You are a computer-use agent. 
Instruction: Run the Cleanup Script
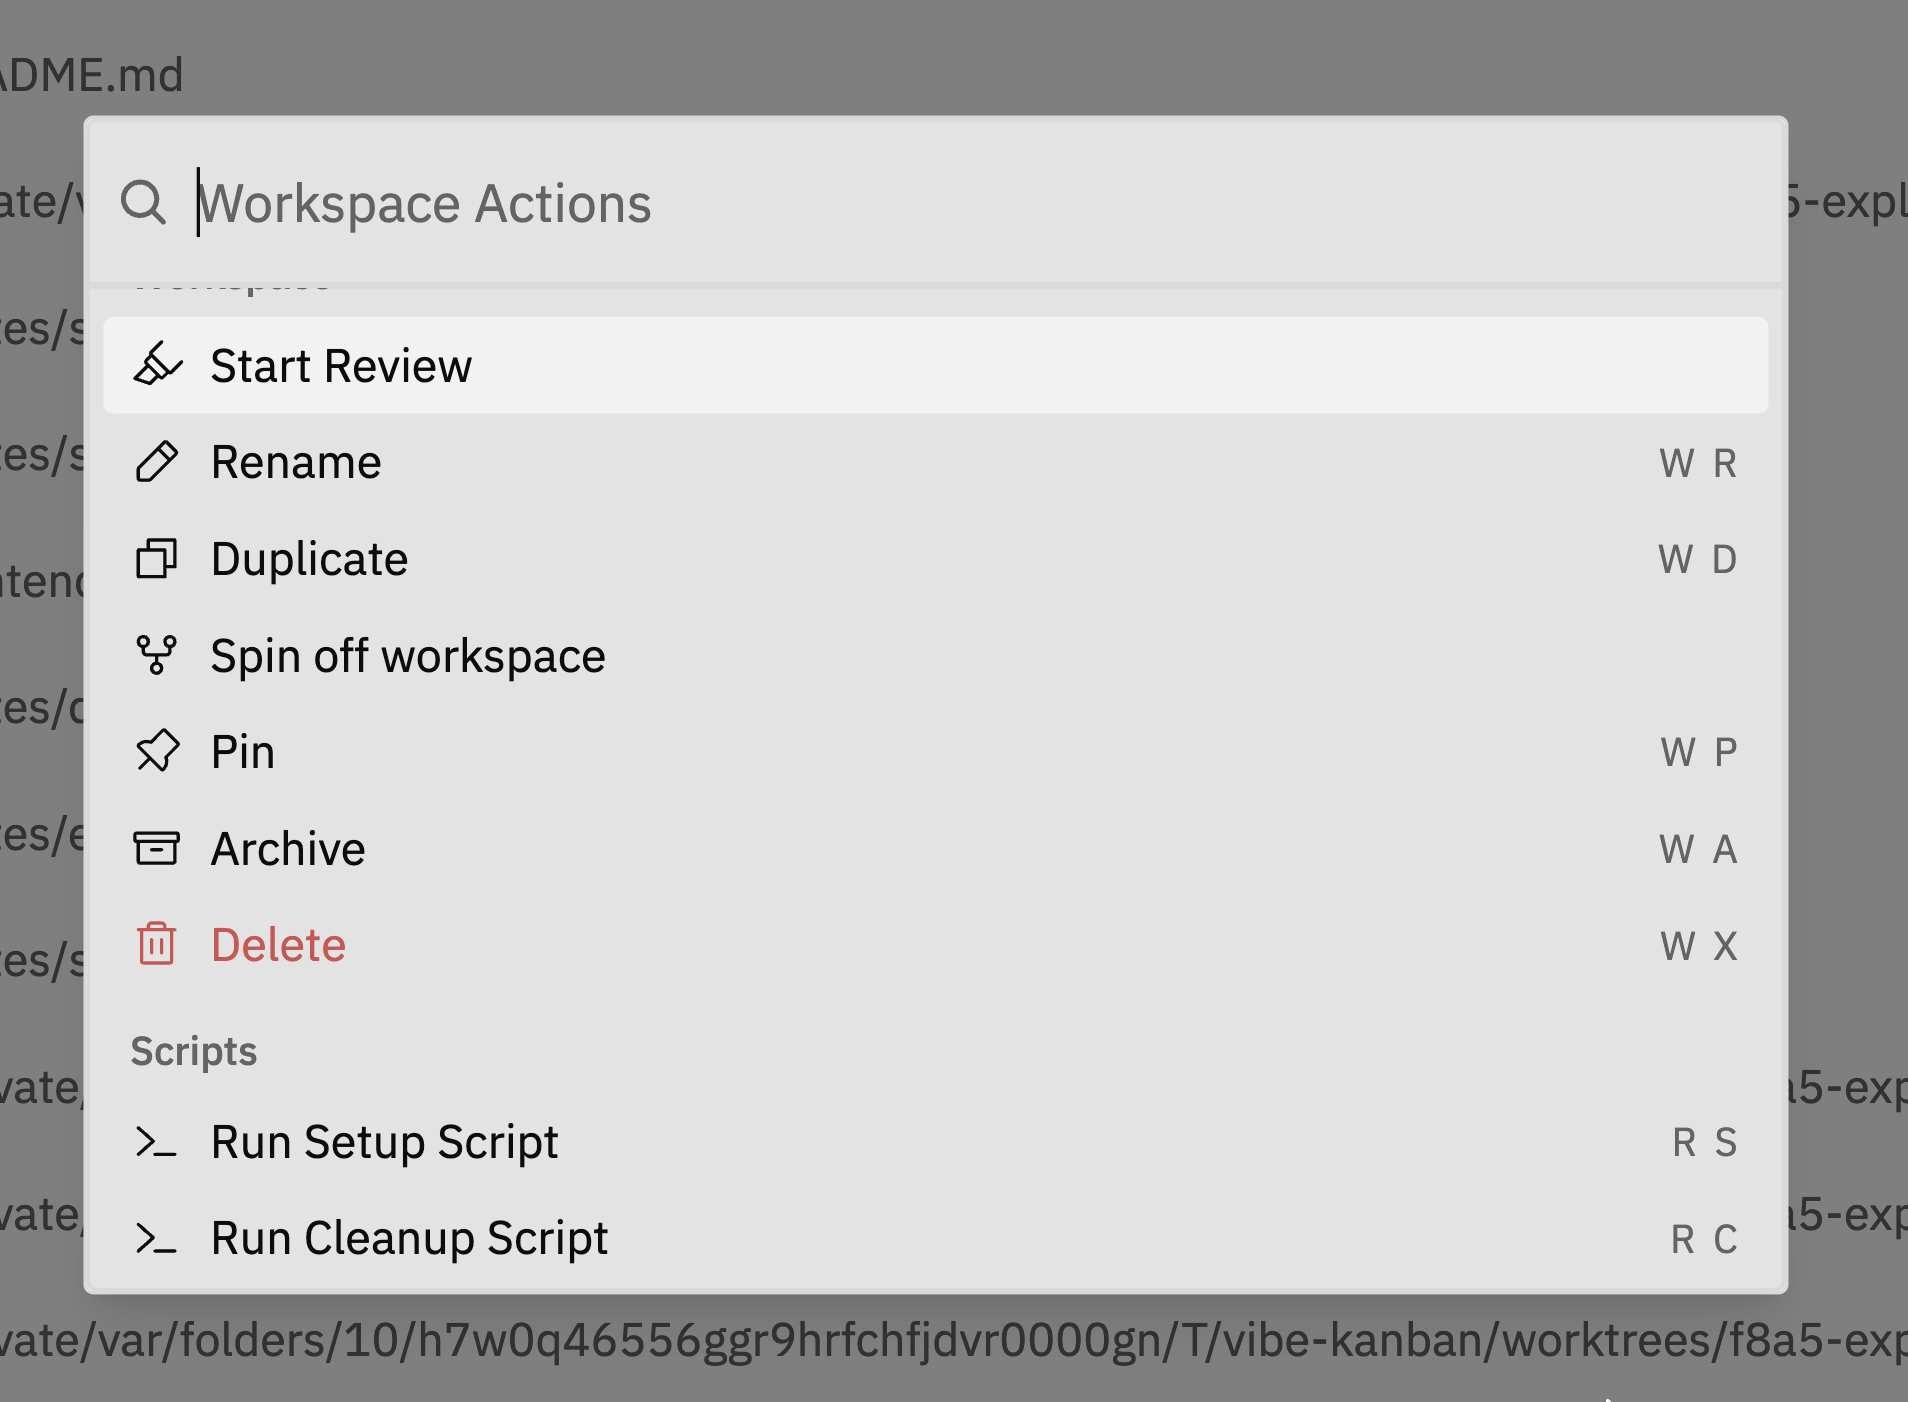pyautogui.click(x=408, y=1237)
